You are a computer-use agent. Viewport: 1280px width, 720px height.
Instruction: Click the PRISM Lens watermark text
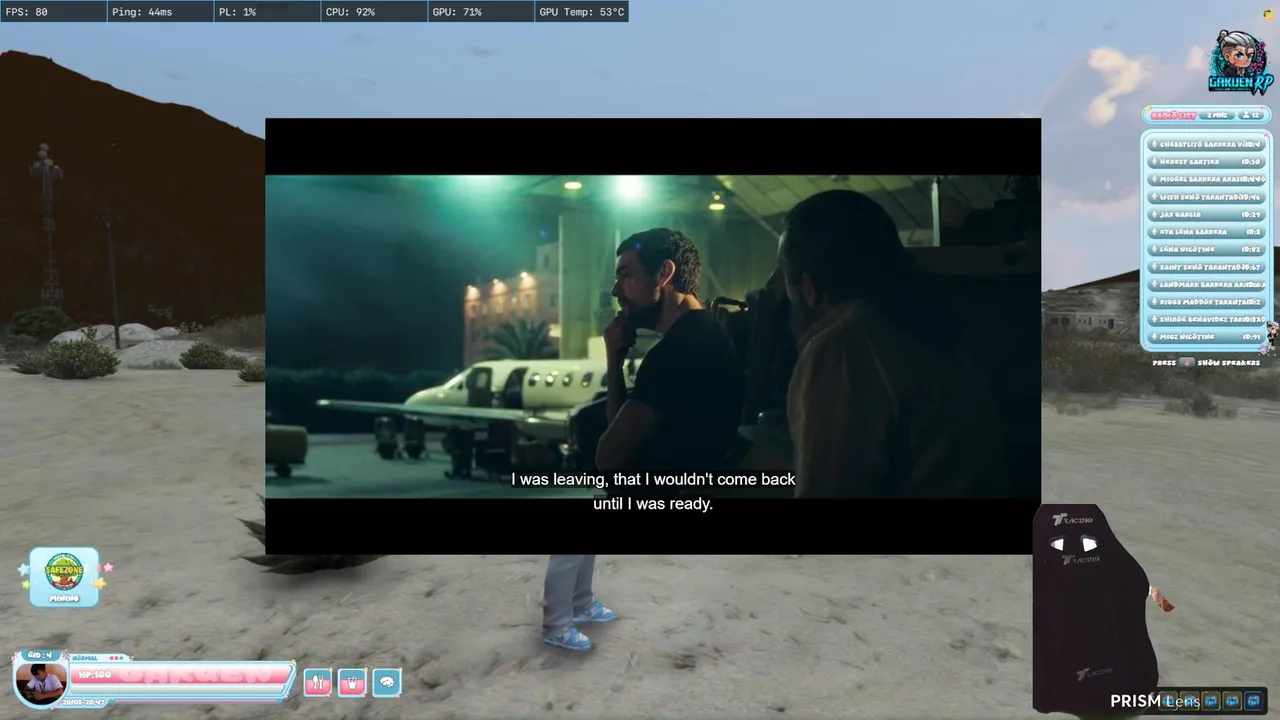tap(1154, 701)
